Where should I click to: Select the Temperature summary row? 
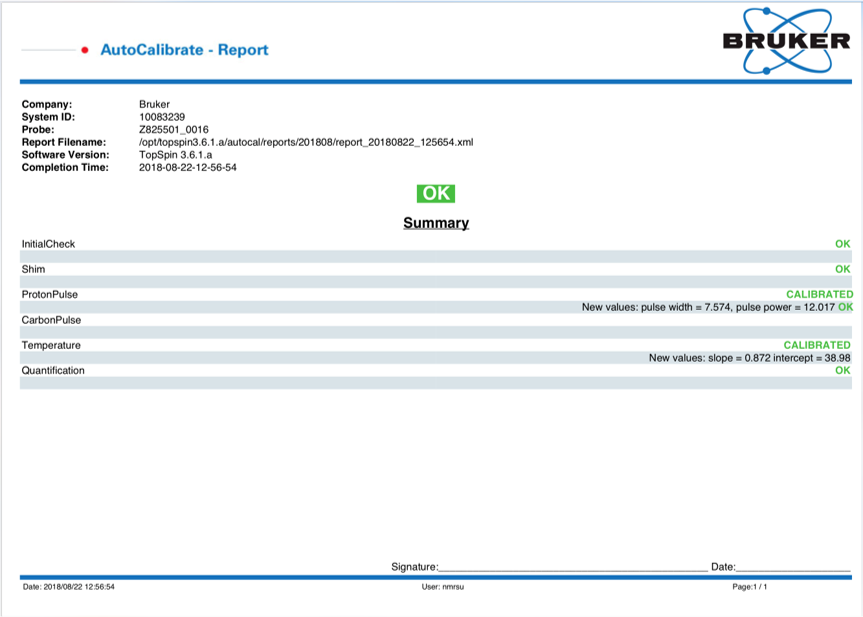(48, 344)
